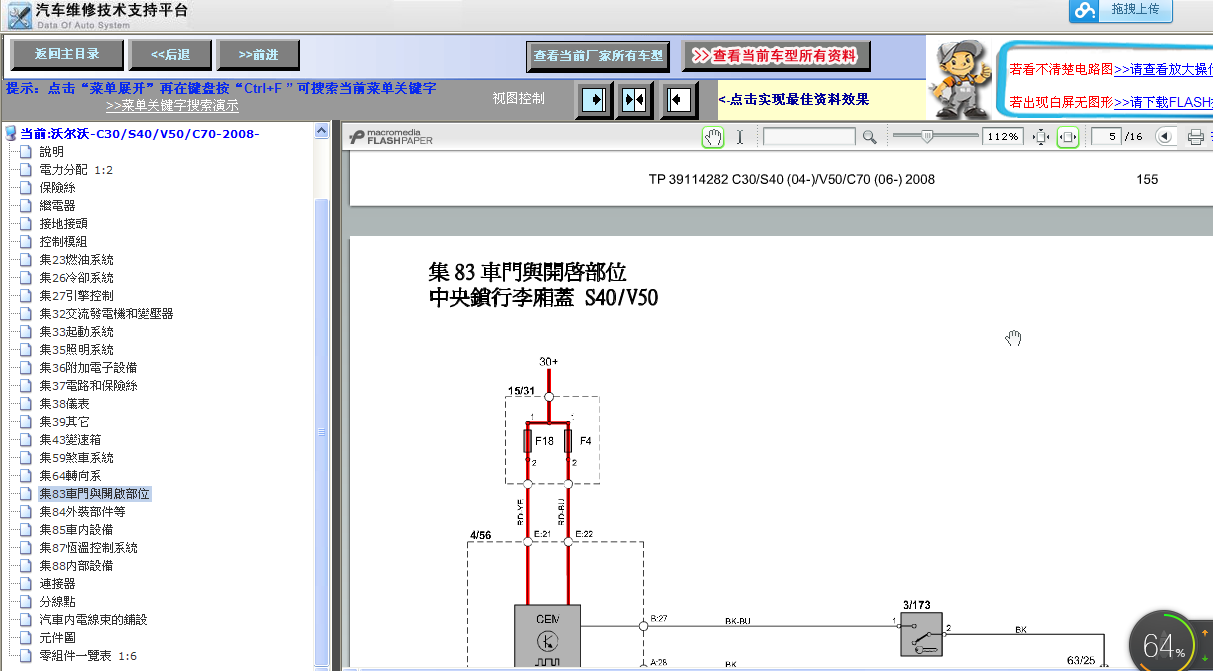
Task: Open the 控制模組 tree item
Action: [x=63, y=242]
